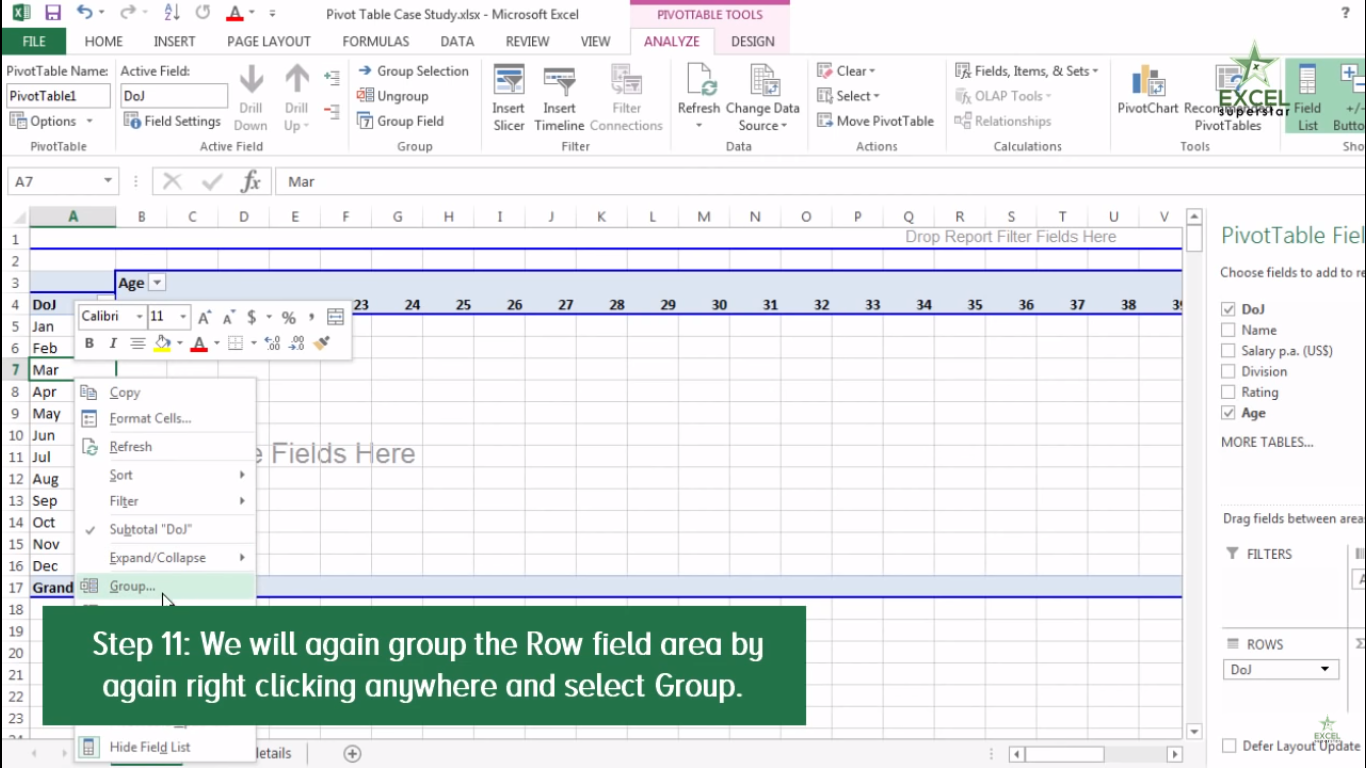Check the Name field checkbox
The height and width of the screenshot is (768, 1366).
pos(1228,330)
